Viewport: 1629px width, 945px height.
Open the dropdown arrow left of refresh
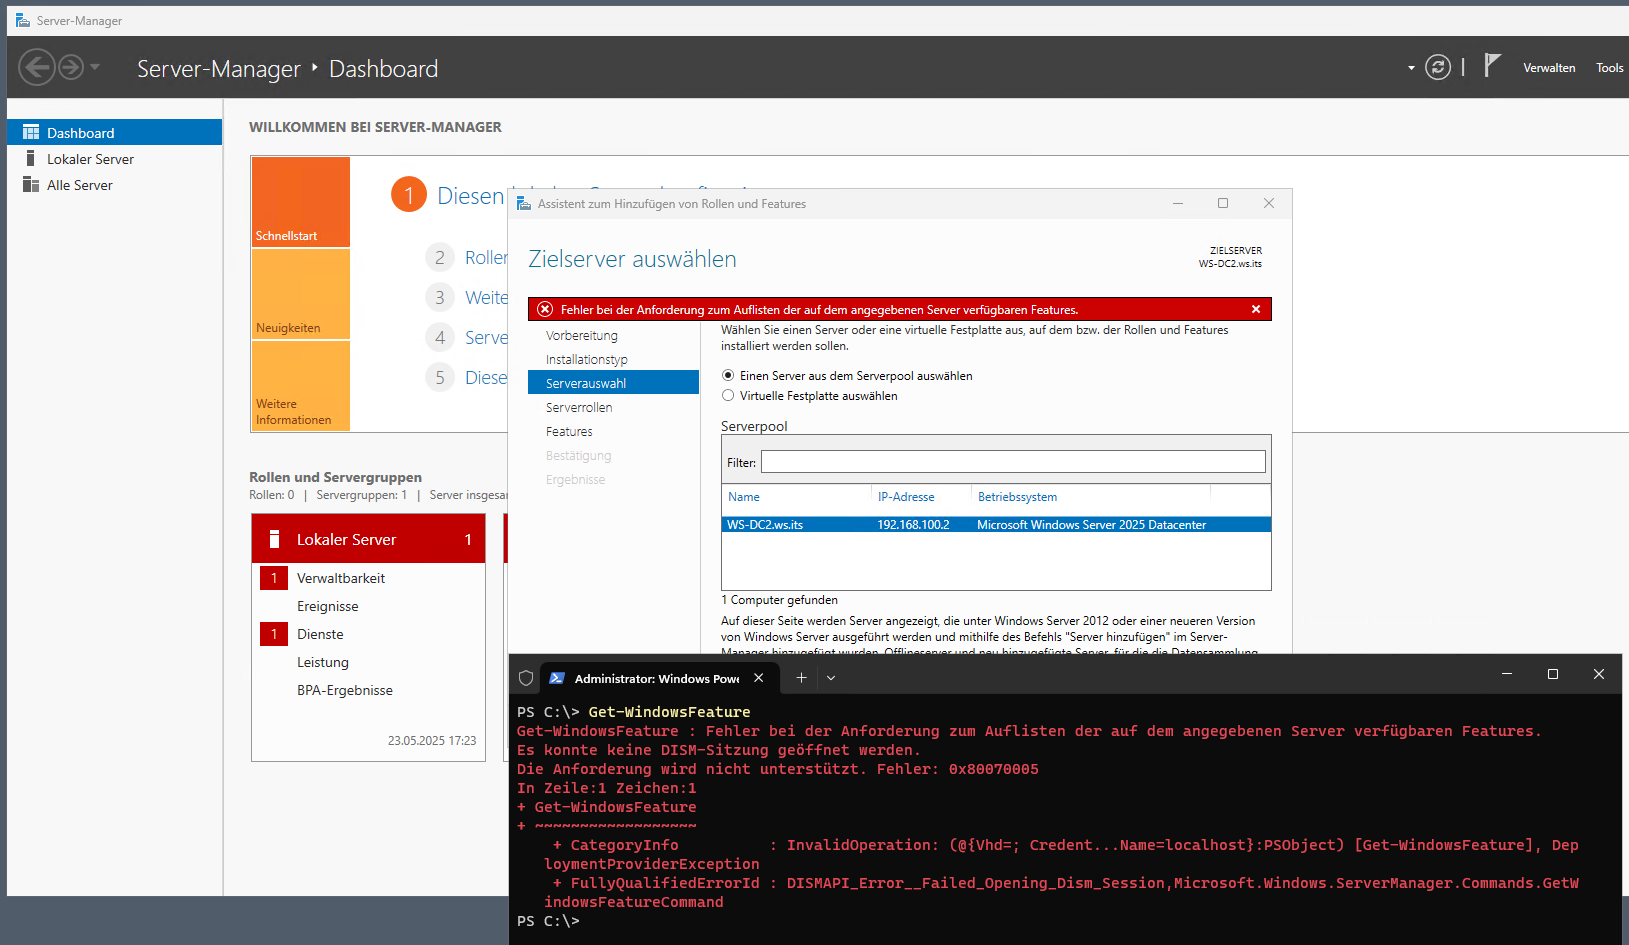pyautogui.click(x=1411, y=68)
